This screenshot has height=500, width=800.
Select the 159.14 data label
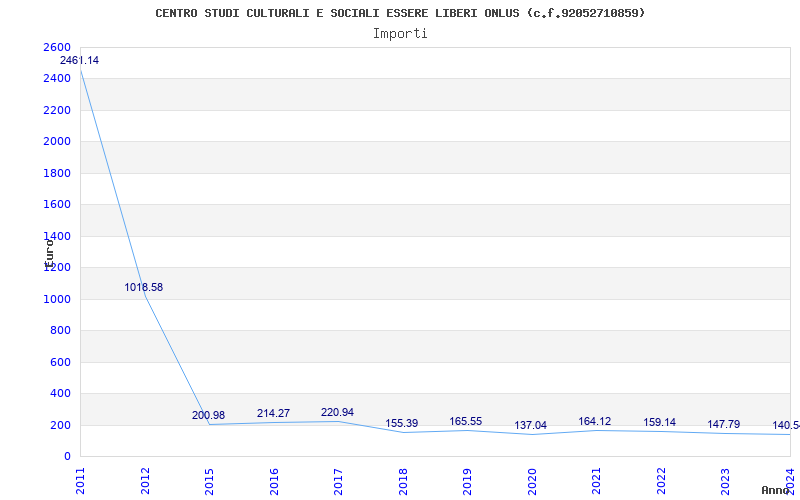click(x=659, y=423)
